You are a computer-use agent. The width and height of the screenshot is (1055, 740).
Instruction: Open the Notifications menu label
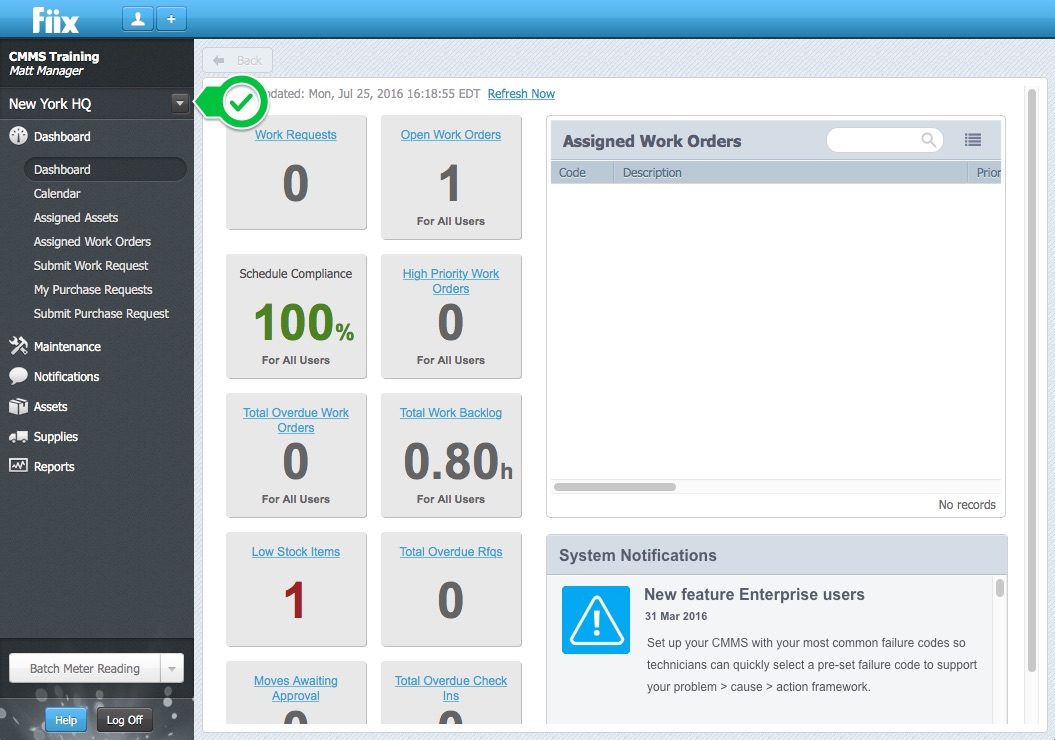point(67,377)
